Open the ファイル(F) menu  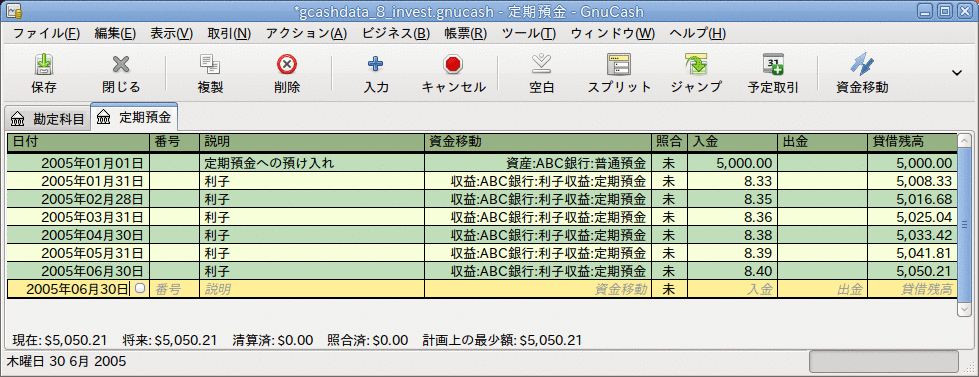click(x=46, y=34)
